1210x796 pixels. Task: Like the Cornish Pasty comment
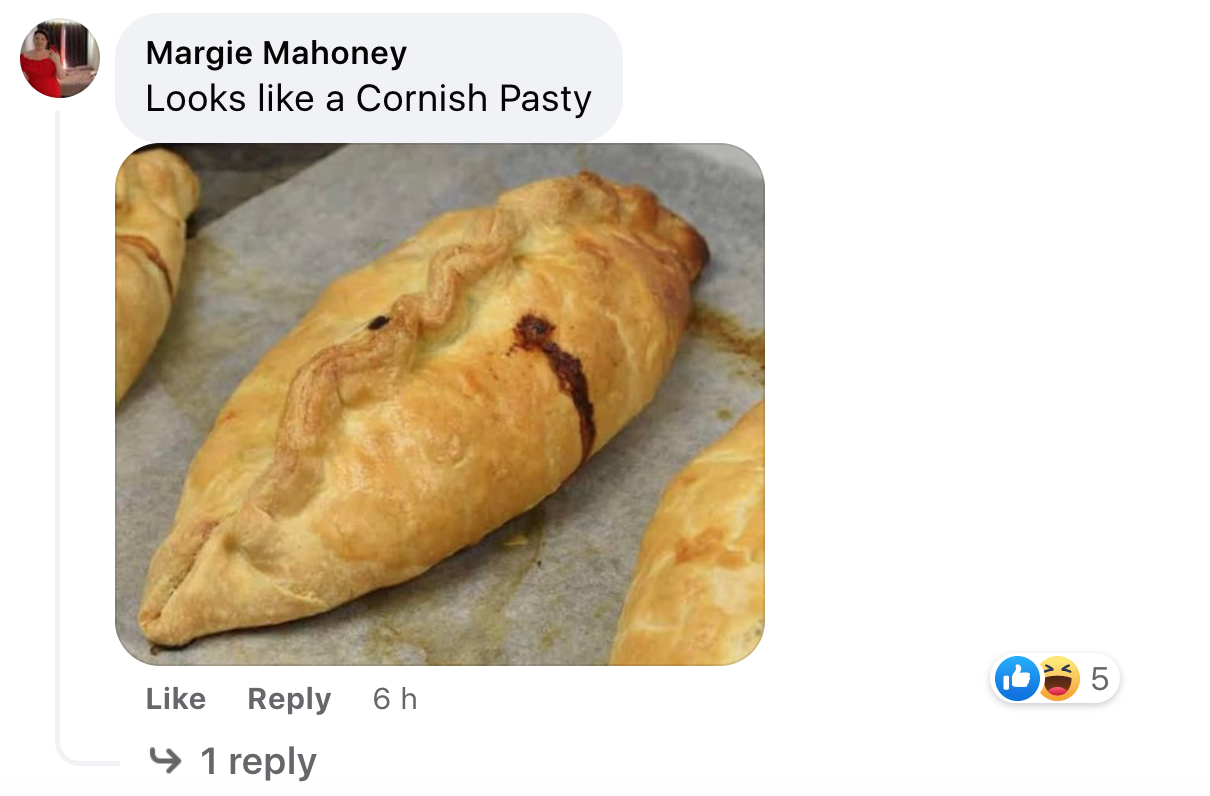point(176,699)
